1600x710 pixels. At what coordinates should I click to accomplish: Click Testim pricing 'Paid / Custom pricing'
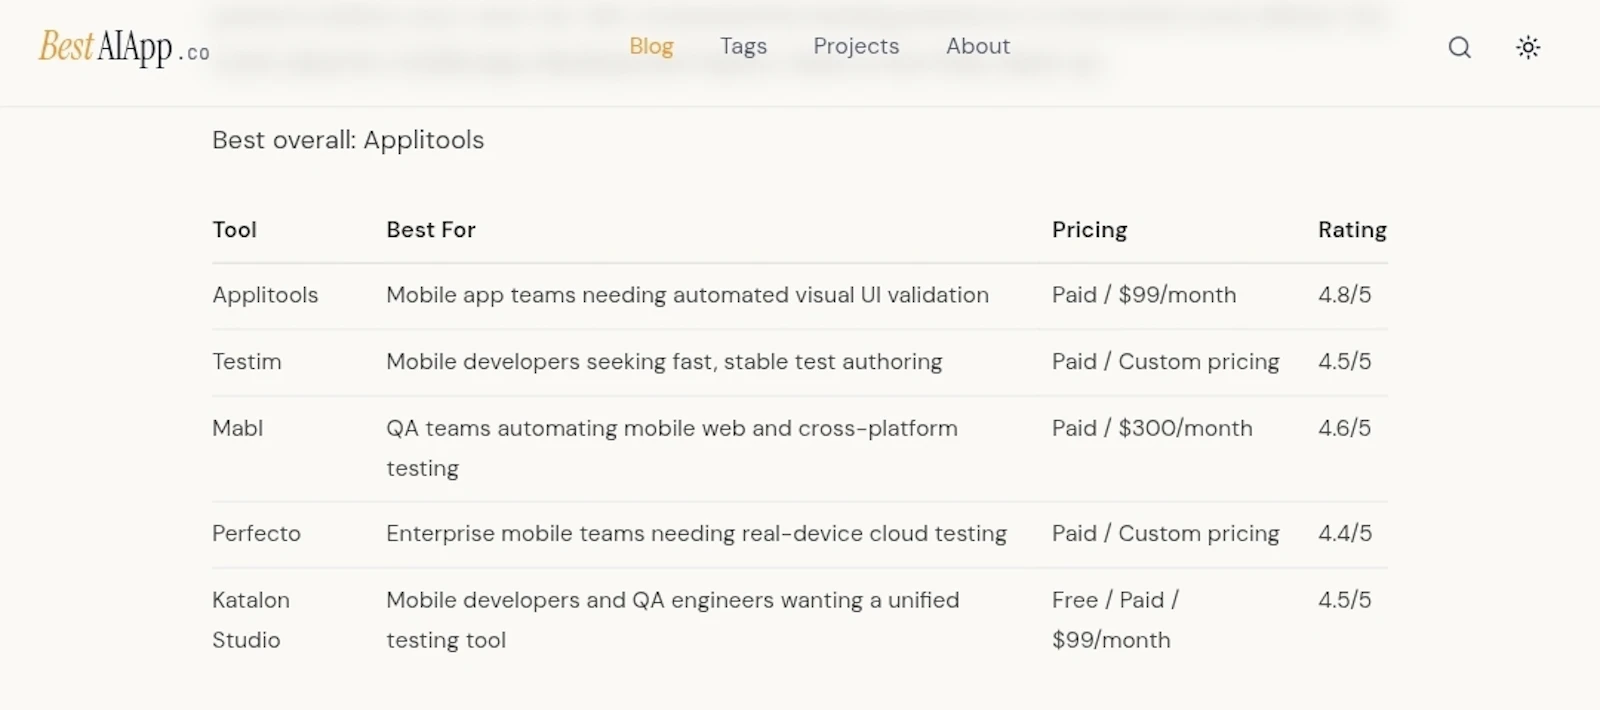1166,362
